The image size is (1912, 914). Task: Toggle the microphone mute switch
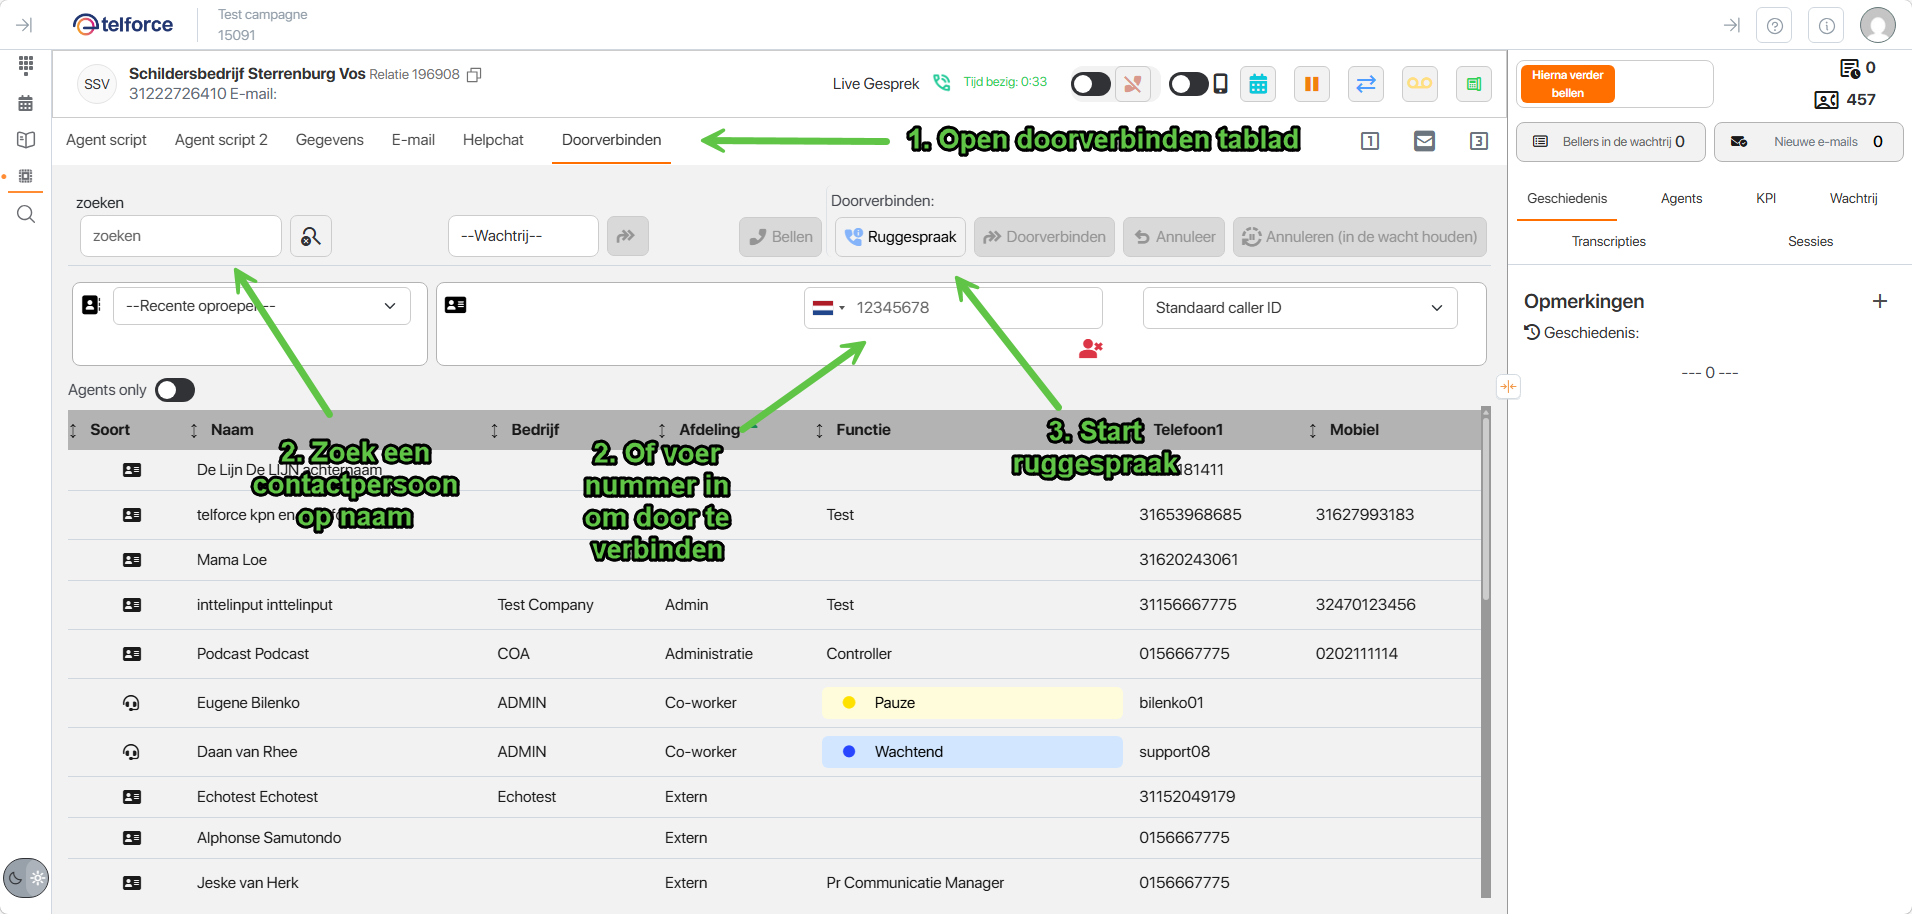[x=1091, y=84]
